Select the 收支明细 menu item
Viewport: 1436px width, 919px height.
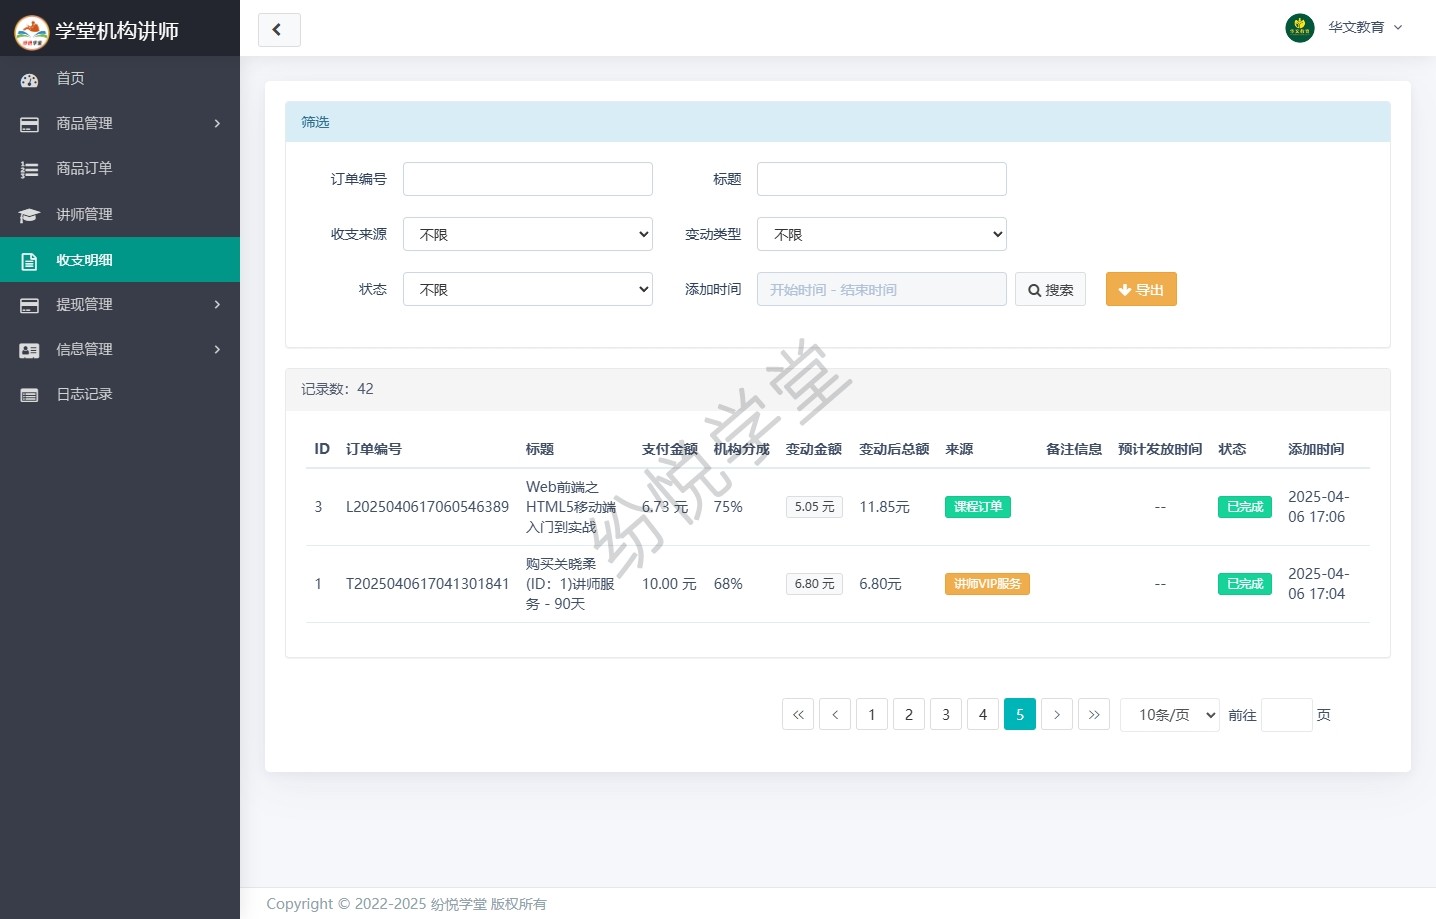click(120, 260)
